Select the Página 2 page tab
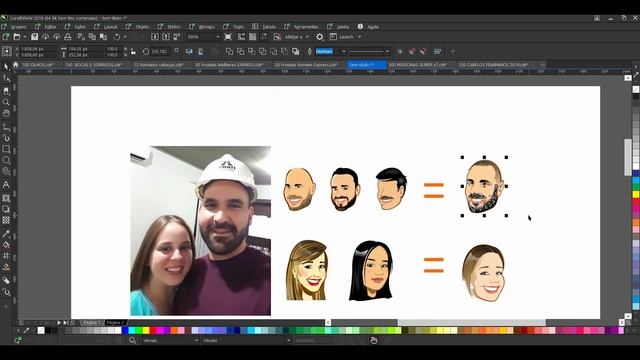The image size is (640, 360). pyautogui.click(x=116, y=322)
